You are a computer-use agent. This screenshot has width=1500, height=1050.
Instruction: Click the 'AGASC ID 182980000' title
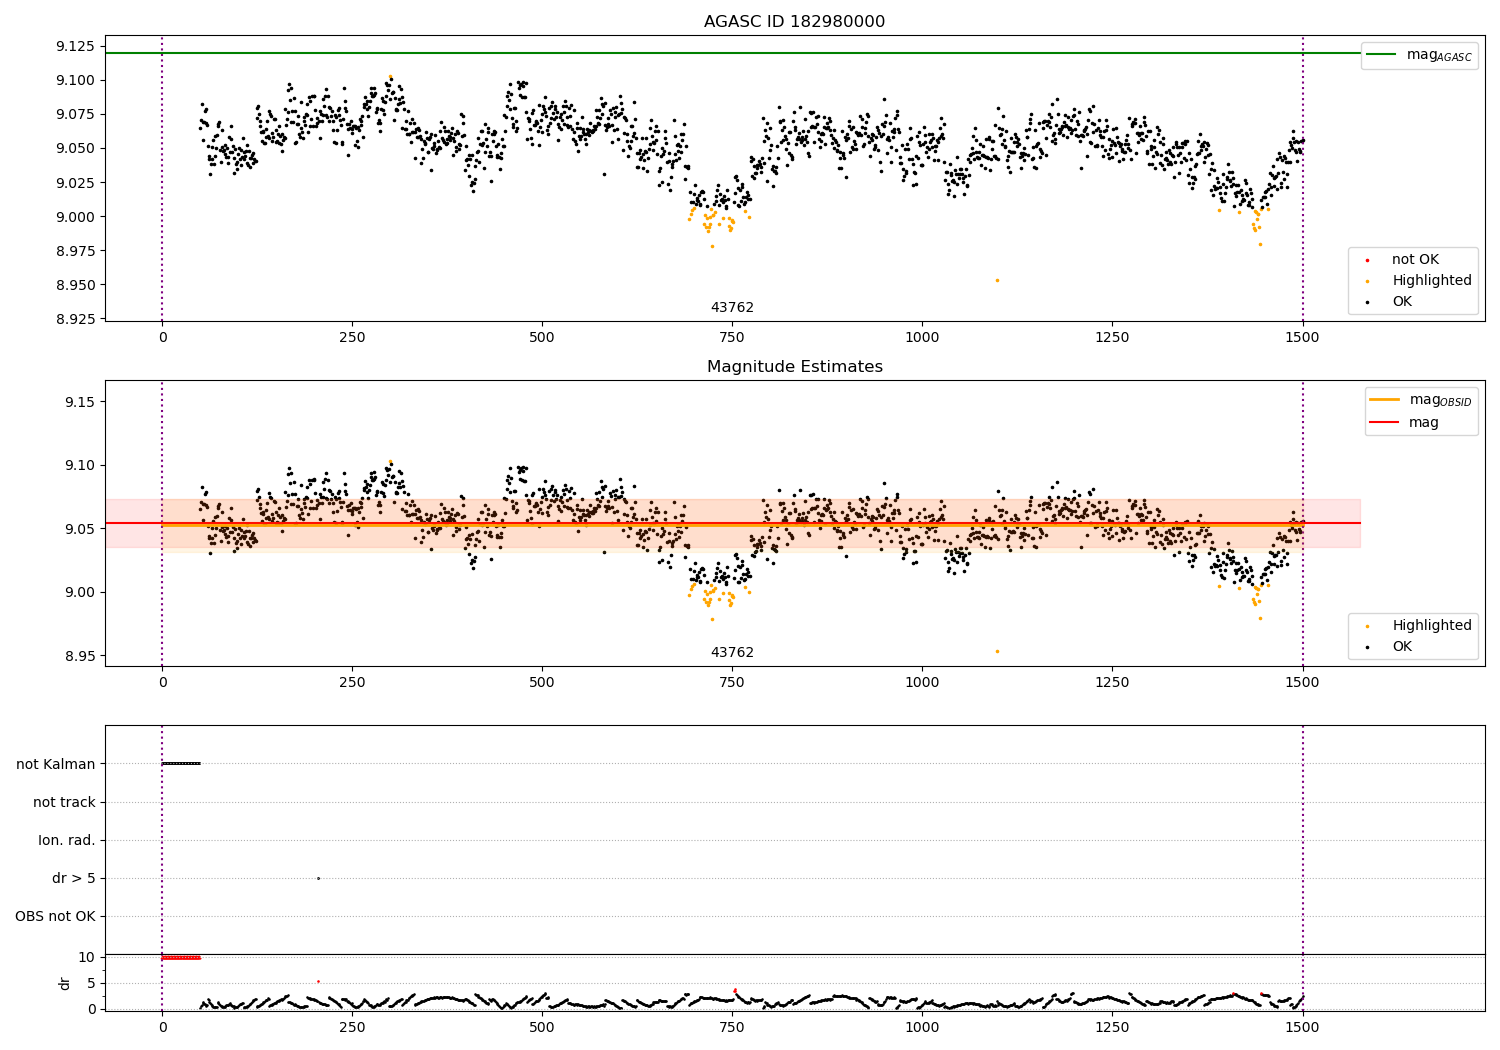tap(794, 22)
